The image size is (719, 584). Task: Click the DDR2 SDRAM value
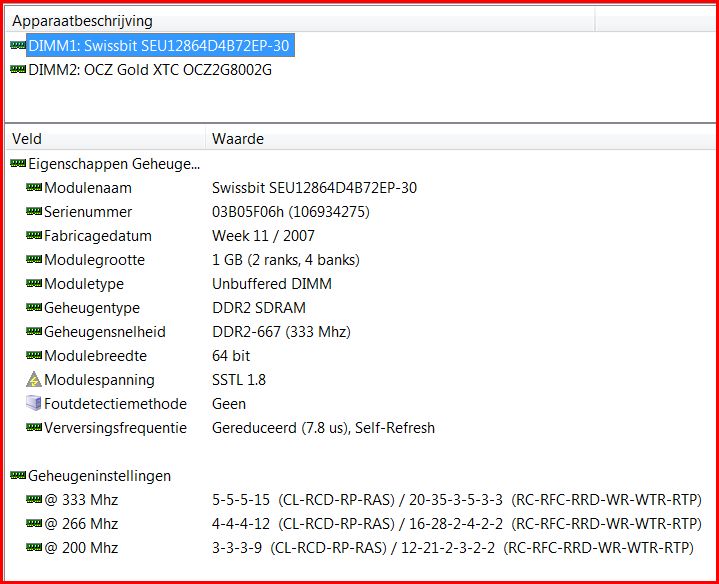pyautogui.click(x=259, y=308)
